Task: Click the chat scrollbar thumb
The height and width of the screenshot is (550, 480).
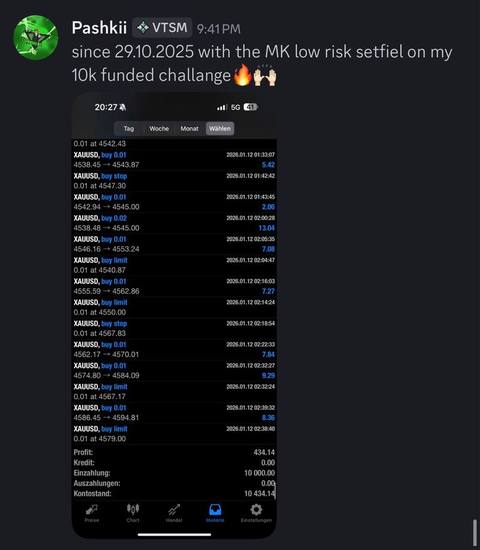Action: click(475, 532)
